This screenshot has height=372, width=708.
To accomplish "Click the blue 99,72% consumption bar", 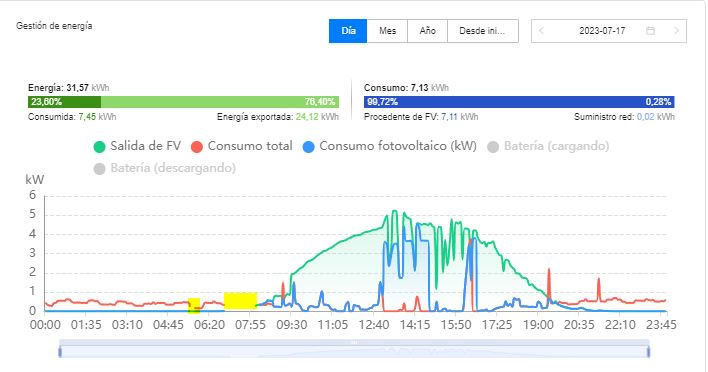I will pyautogui.click(x=518, y=102).
